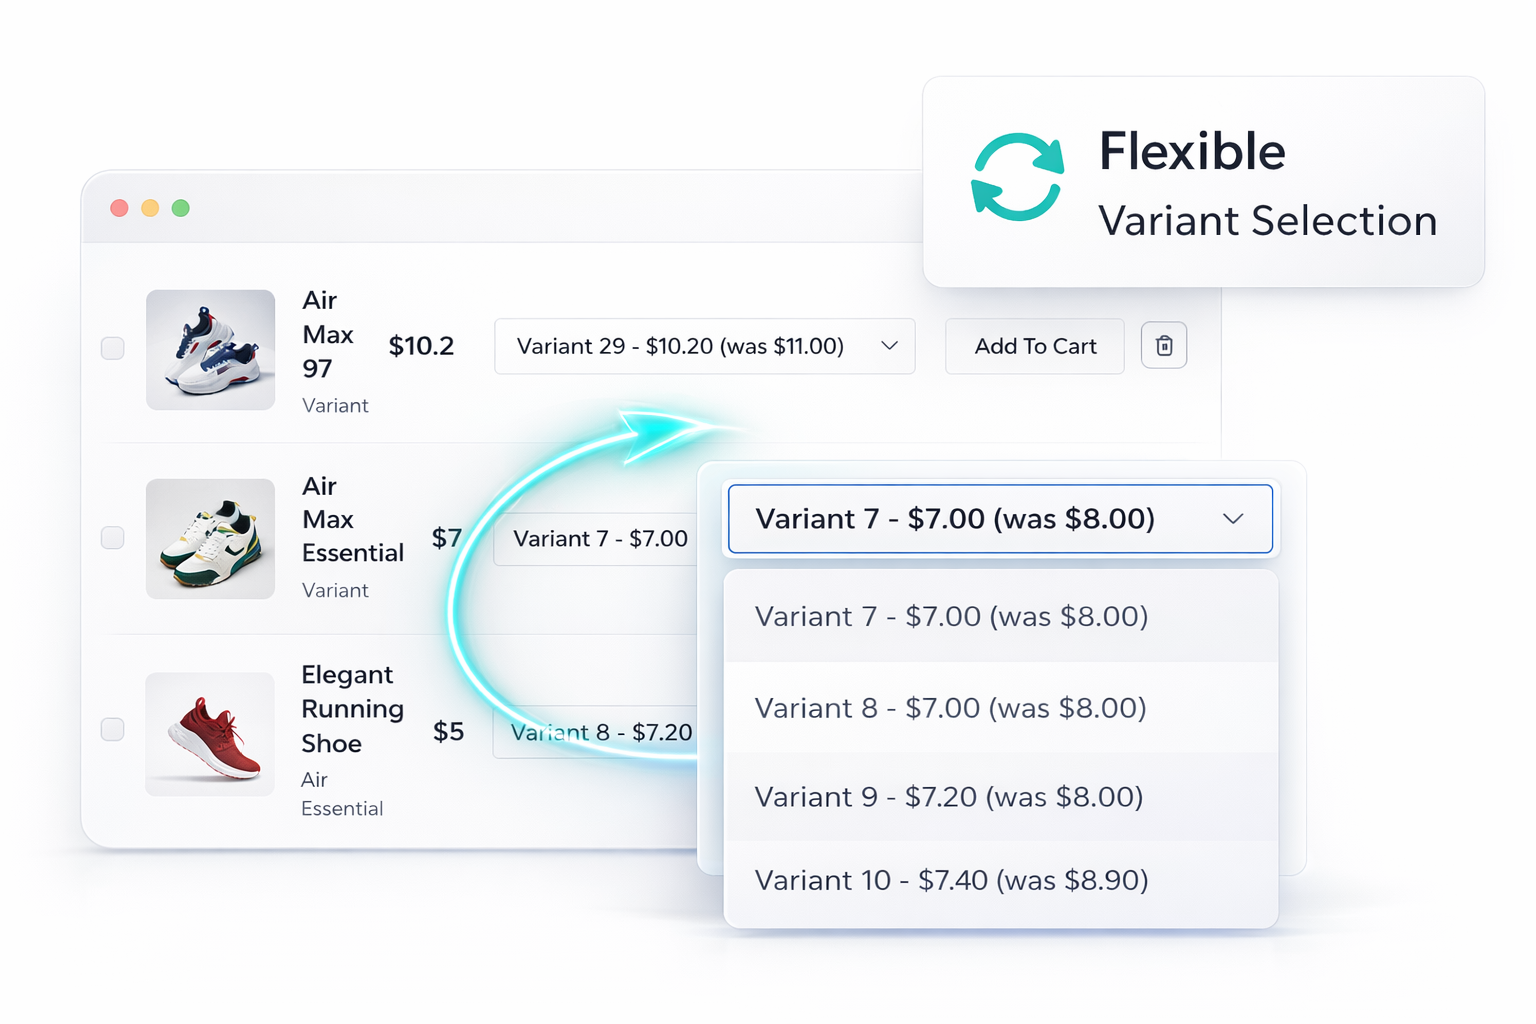Viewport: 1536px width, 1024px height.
Task: Click the red Elegant Running Shoe thumbnail
Action: tap(210, 734)
